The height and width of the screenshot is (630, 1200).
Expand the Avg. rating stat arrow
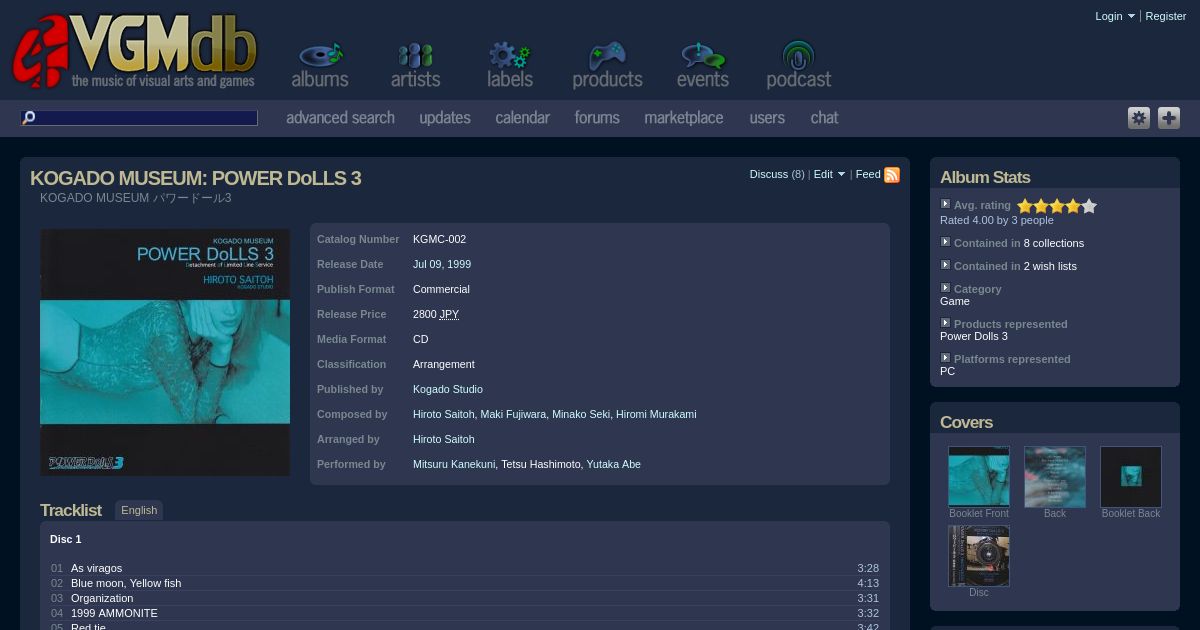click(x=945, y=204)
